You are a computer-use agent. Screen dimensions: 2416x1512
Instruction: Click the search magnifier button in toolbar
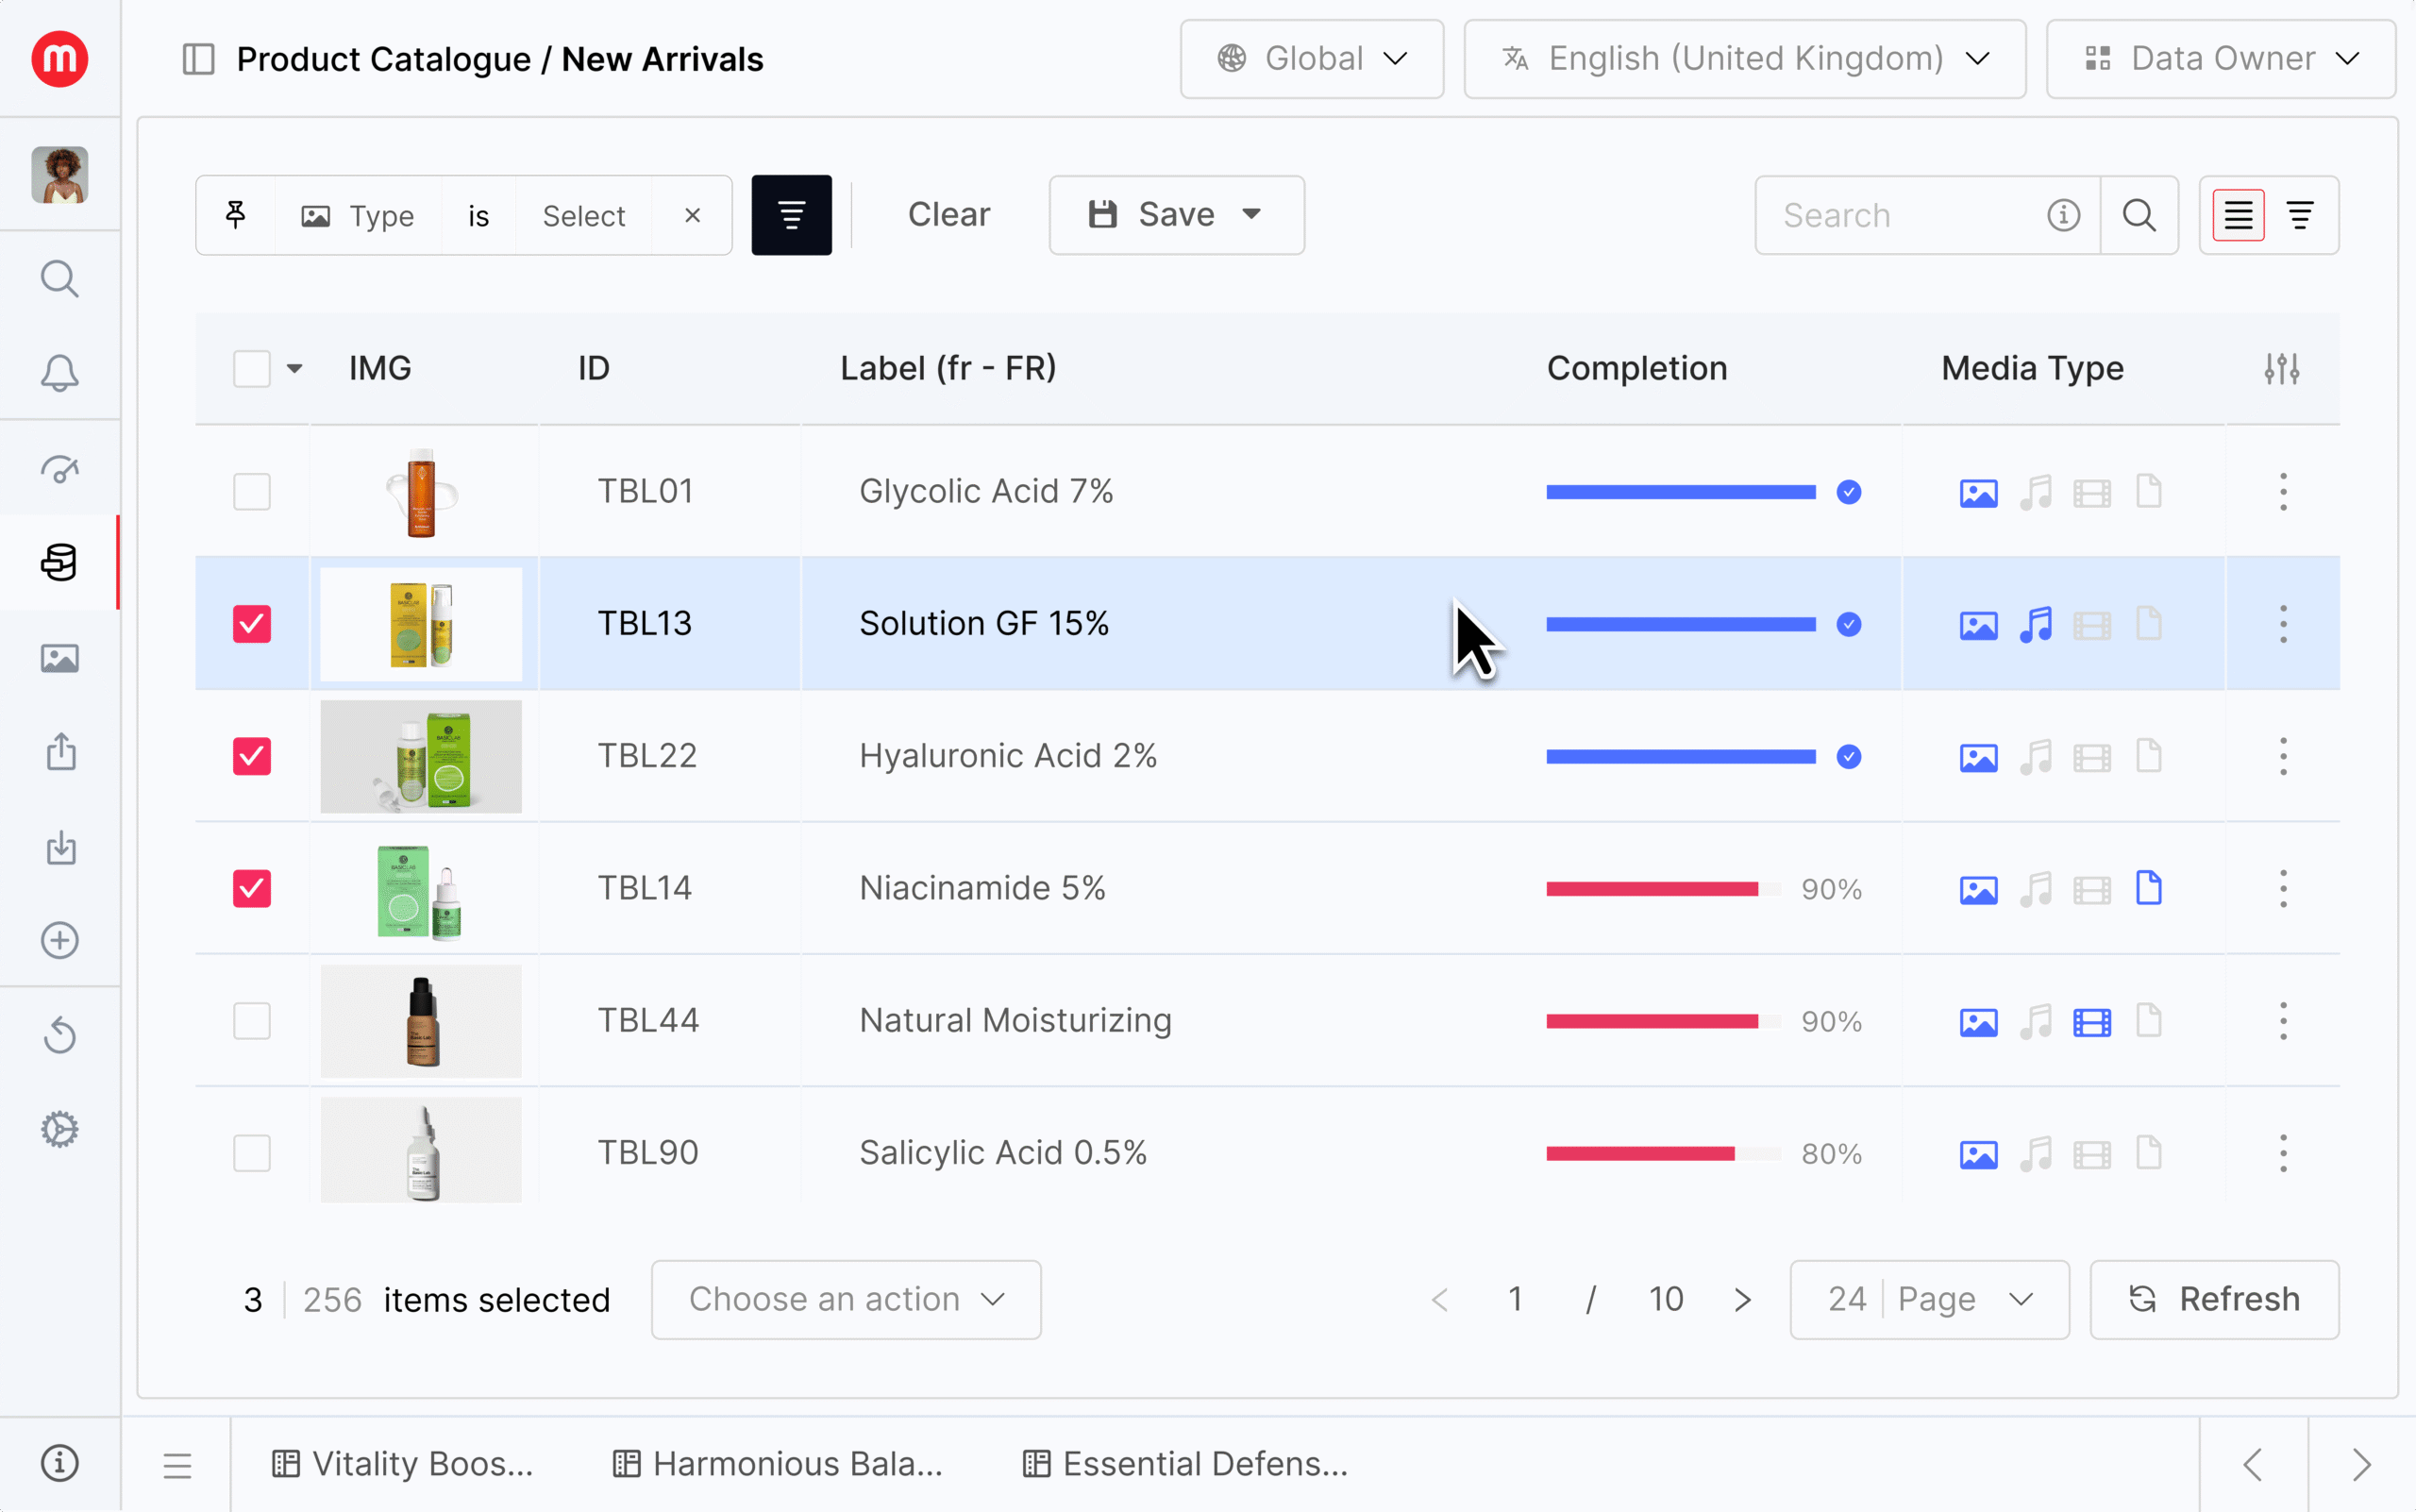coord(2139,215)
